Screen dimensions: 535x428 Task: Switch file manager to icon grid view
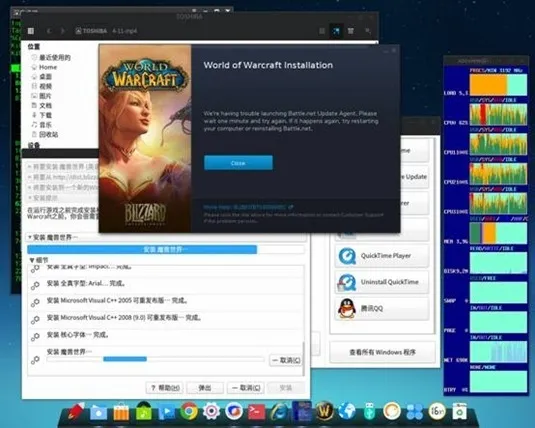point(322,31)
